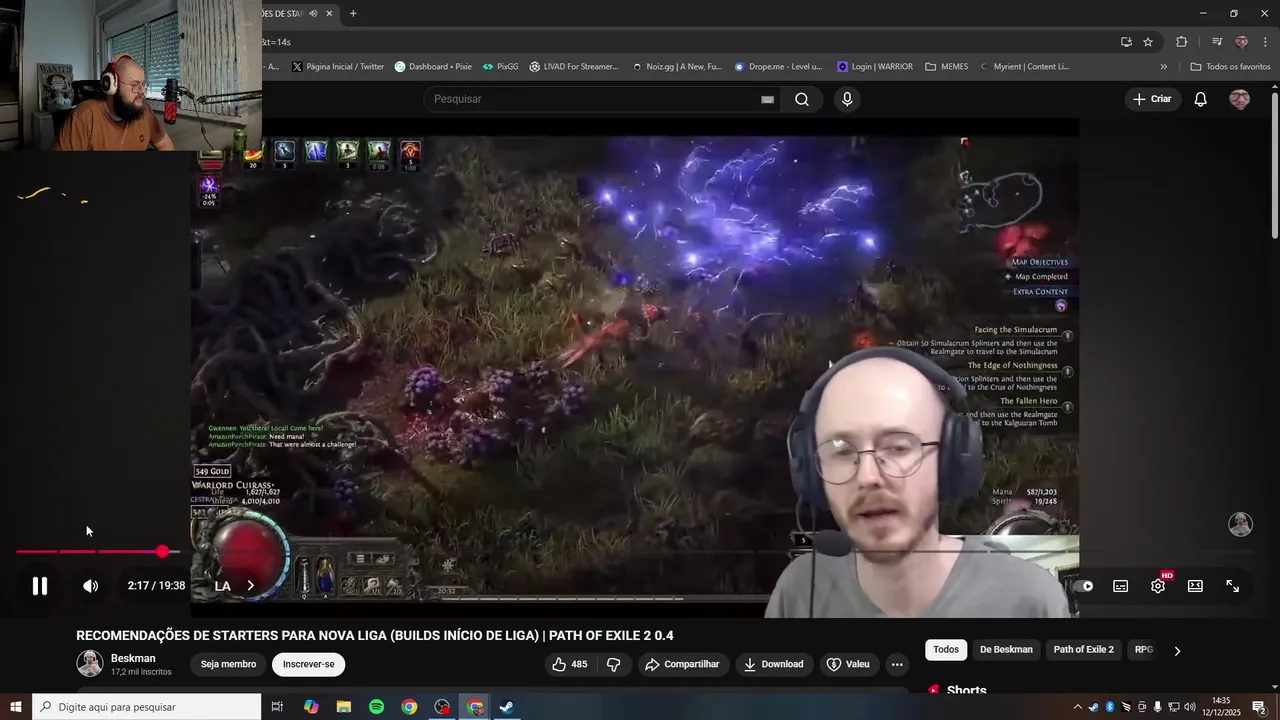The width and height of the screenshot is (1280, 720).
Task: Click the Inscrever-se button
Action: [x=308, y=664]
